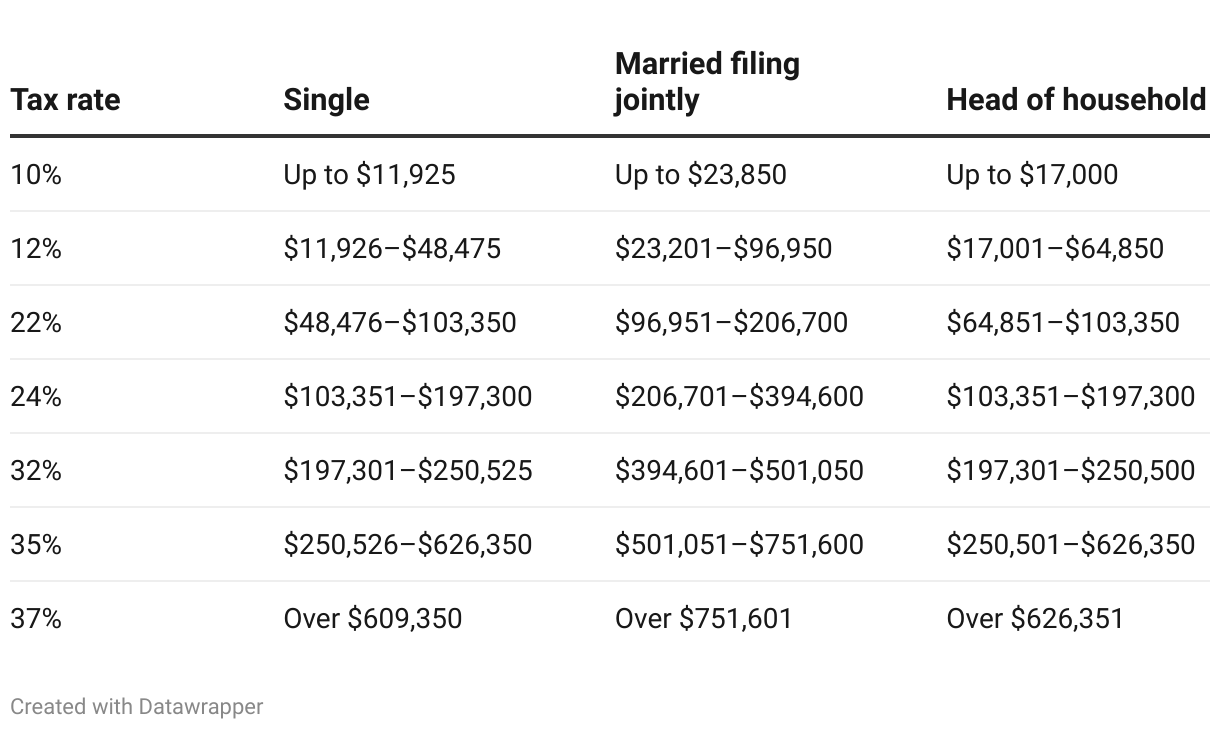Select the 35% tax rate cell
Screen dimensions: 1220x730
(36, 545)
